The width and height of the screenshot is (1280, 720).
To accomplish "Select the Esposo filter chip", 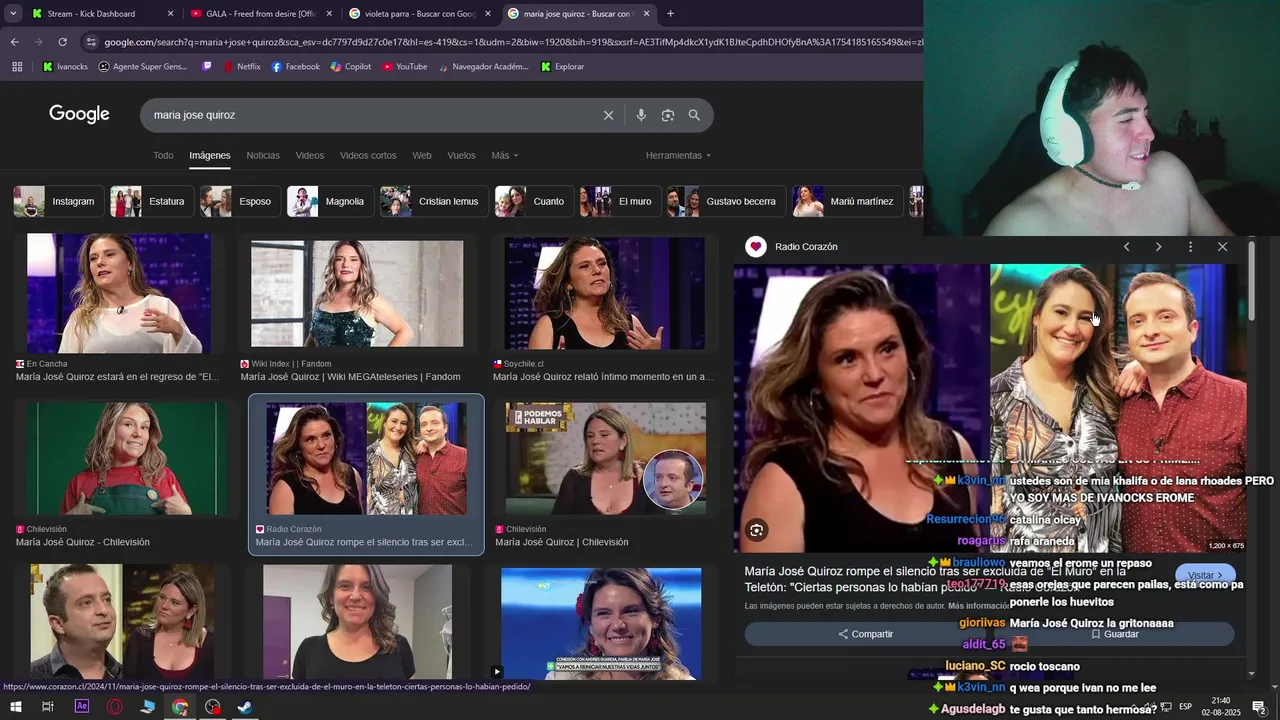I will tap(239, 201).
